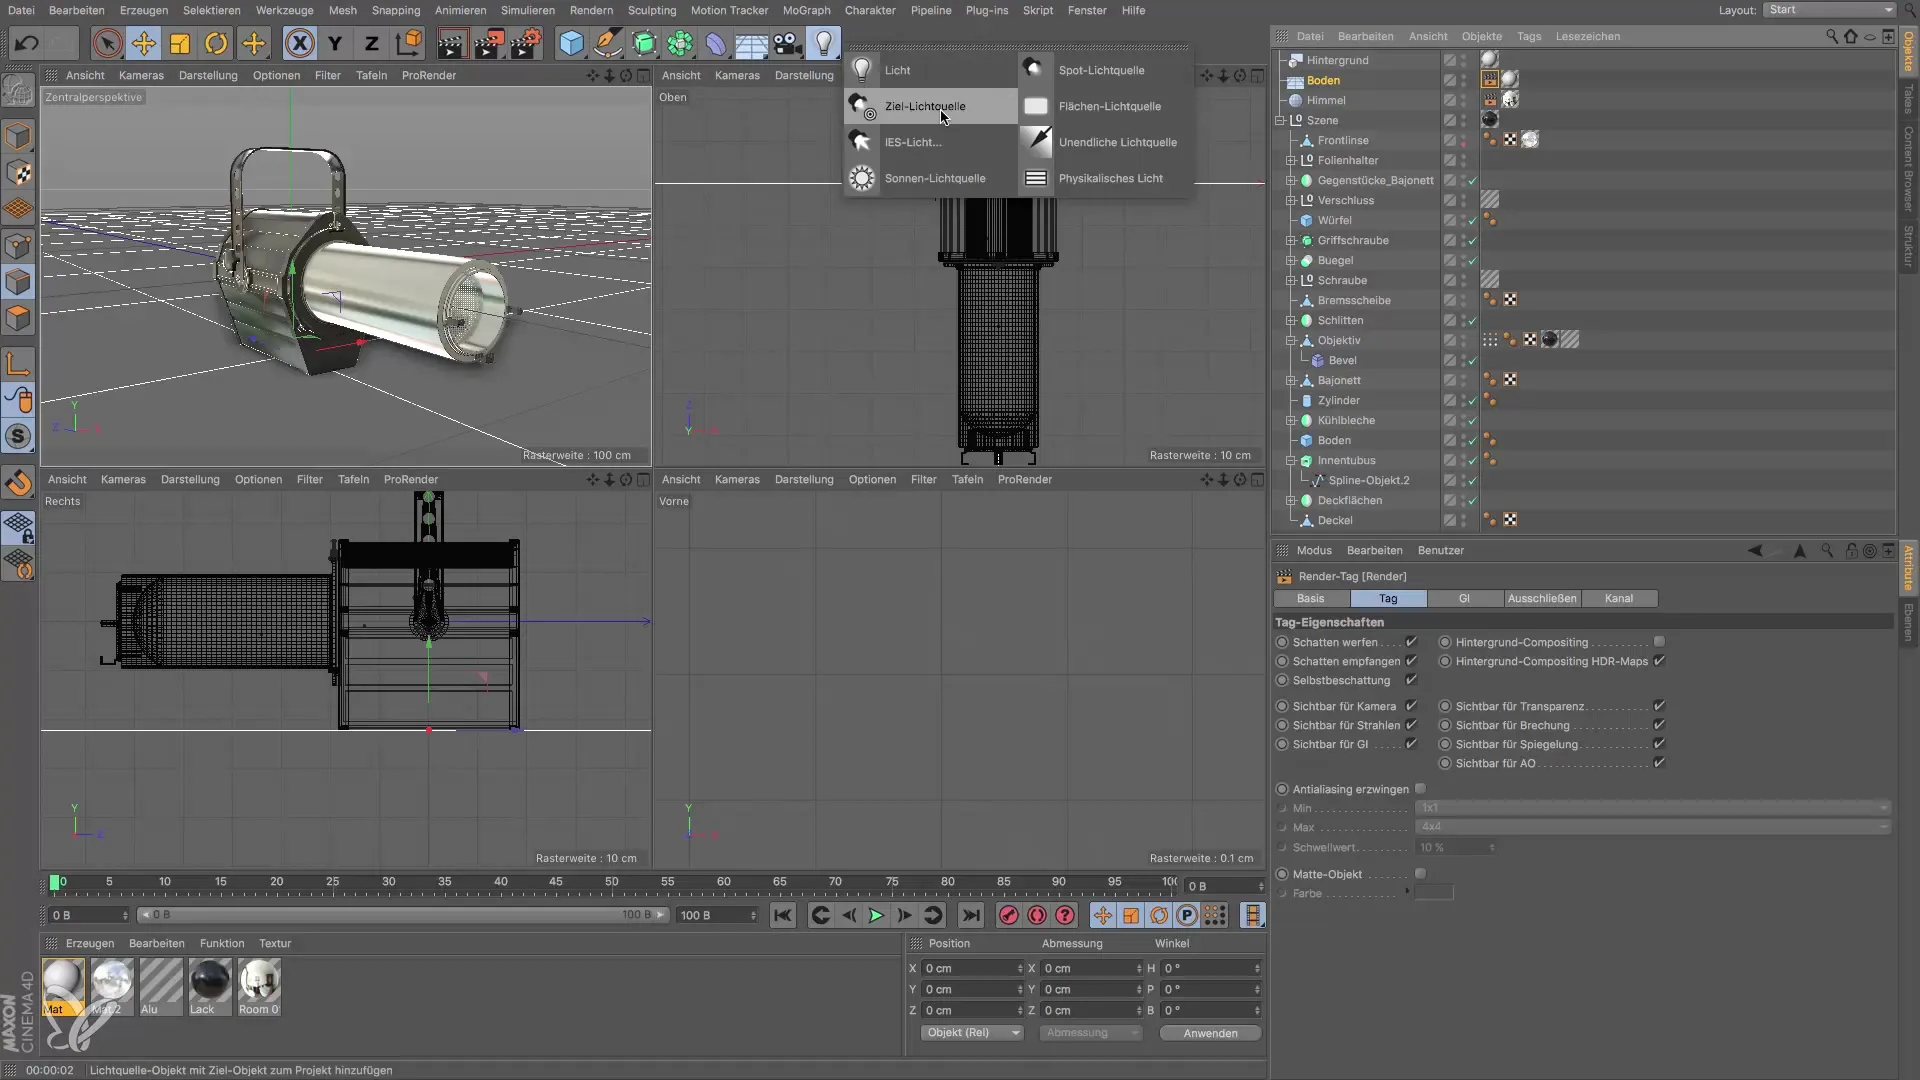Toggle Schatten werfen checkbox

1411,642
